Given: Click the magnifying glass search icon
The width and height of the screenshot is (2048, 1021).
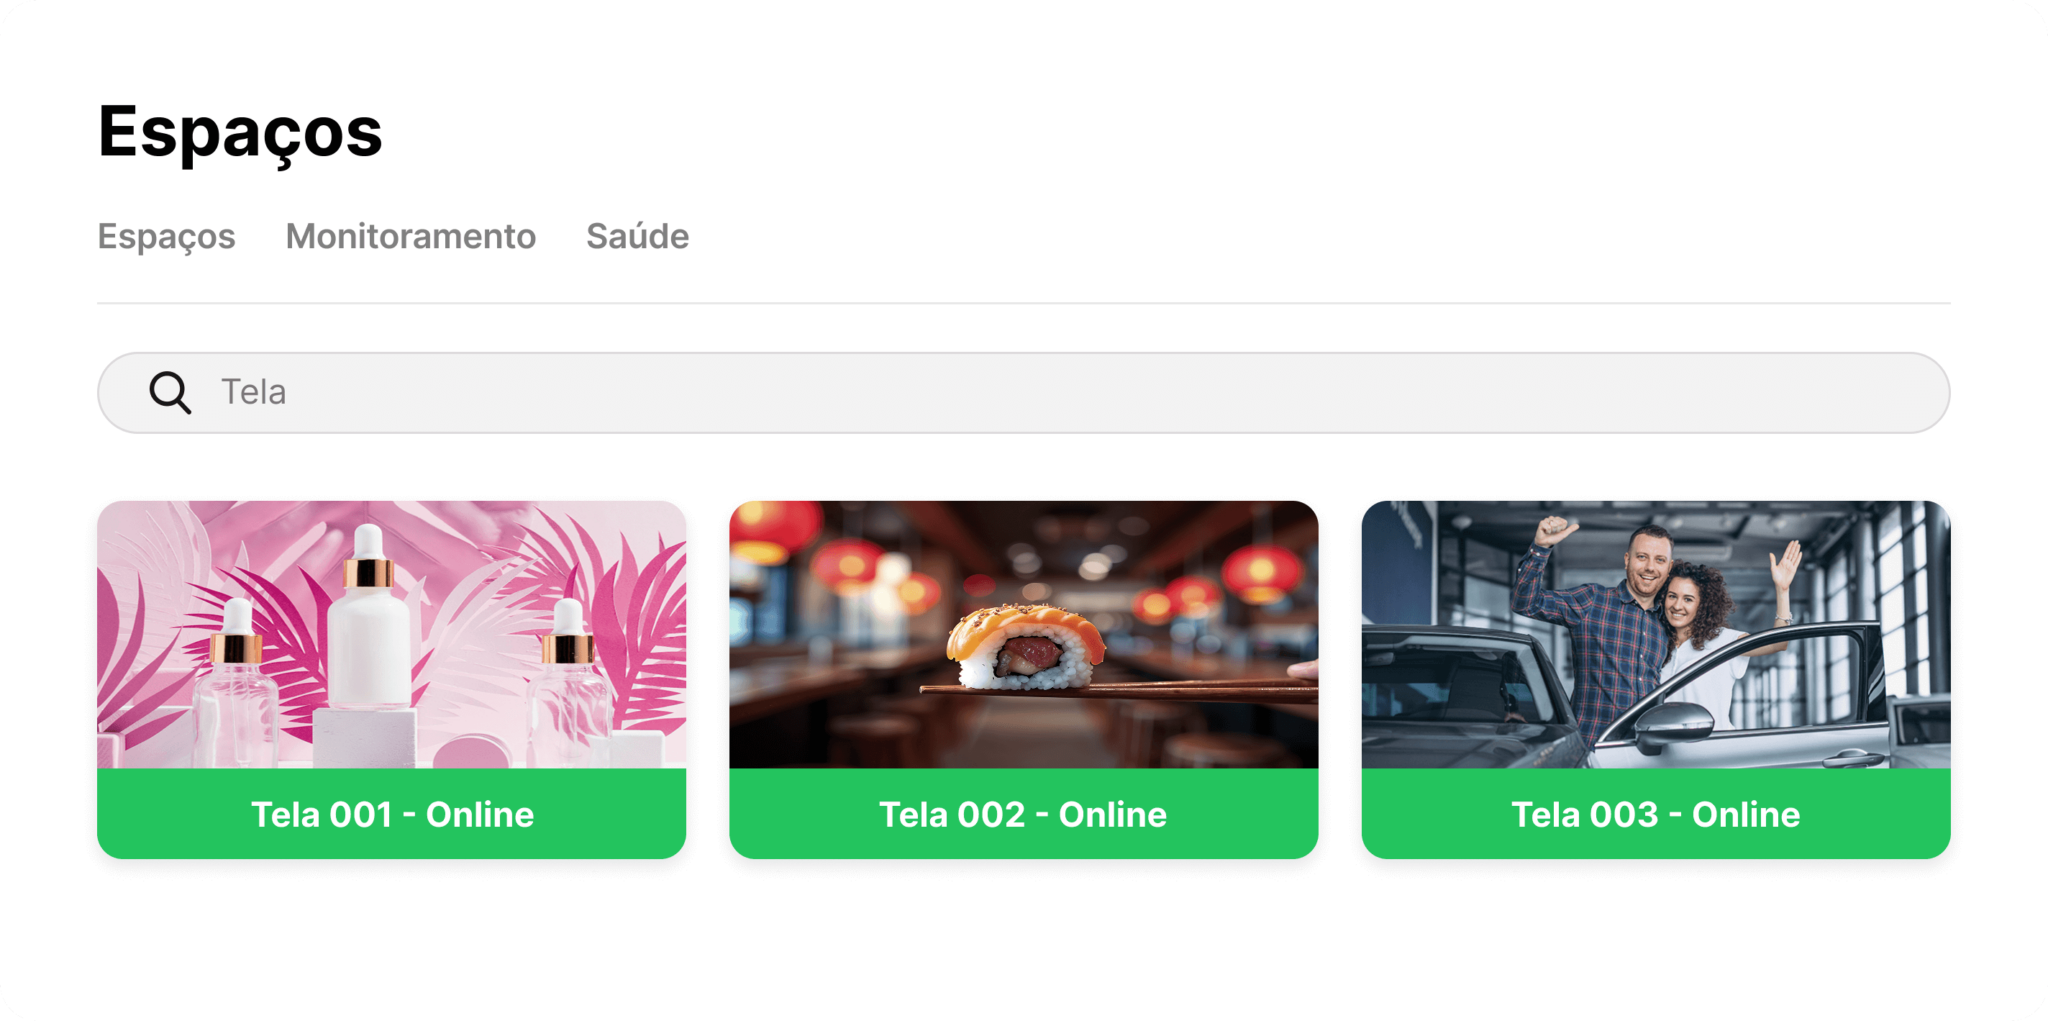Looking at the screenshot, I should (x=170, y=393).
